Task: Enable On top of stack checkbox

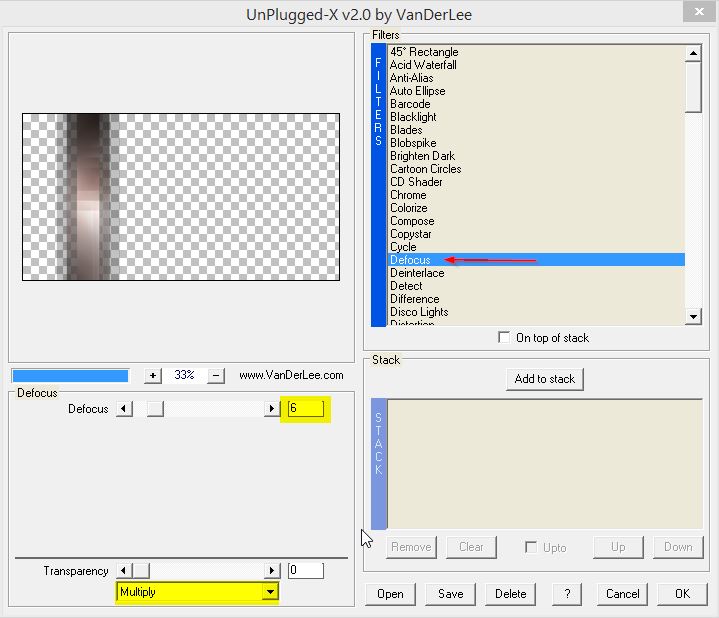Action: click(x=504, y=337)
